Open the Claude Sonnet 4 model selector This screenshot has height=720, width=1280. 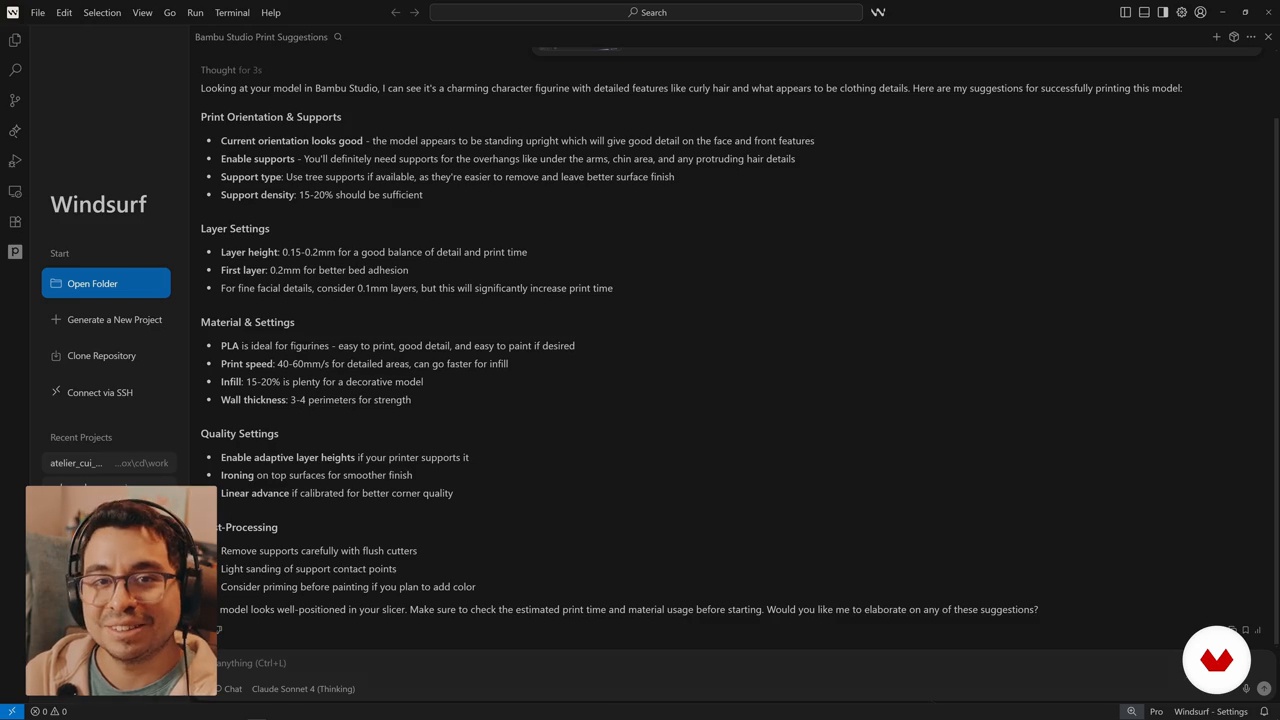pyautogui.click(x=303, y=689)
